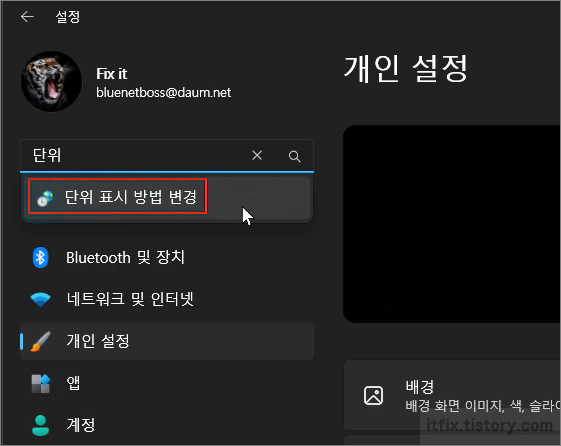Viewport: 561px width, 446px height.
Task: Click the Wi-Fi network icon in sidebar
Action: pyautogui.click(x=40, y=299)
